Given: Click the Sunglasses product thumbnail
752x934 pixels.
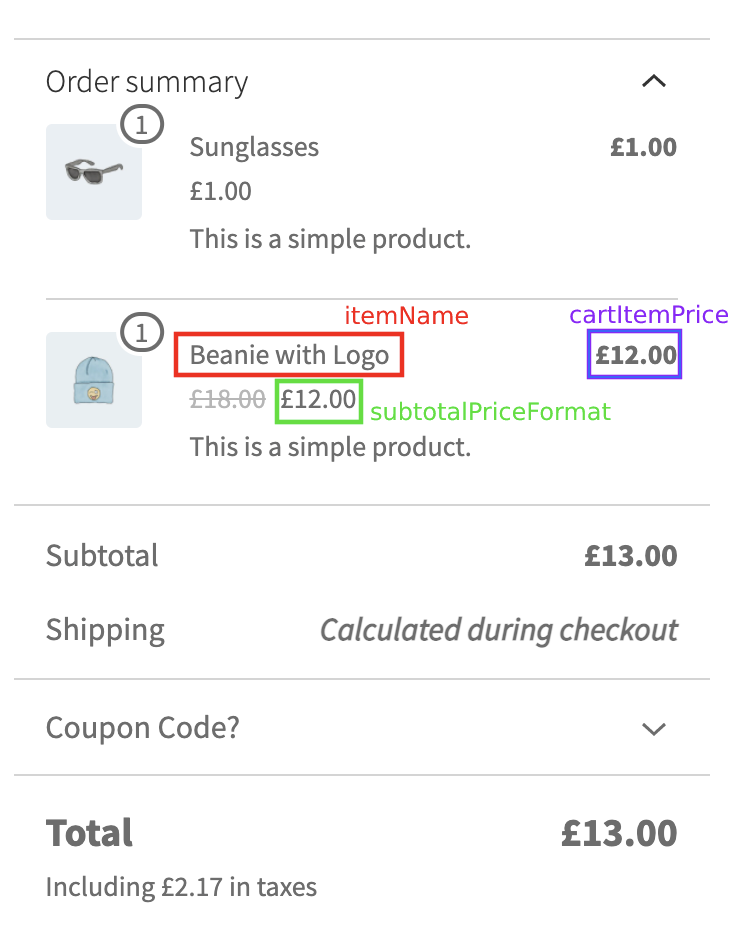Looking at the screenshot, I should (x=93, y=171).
